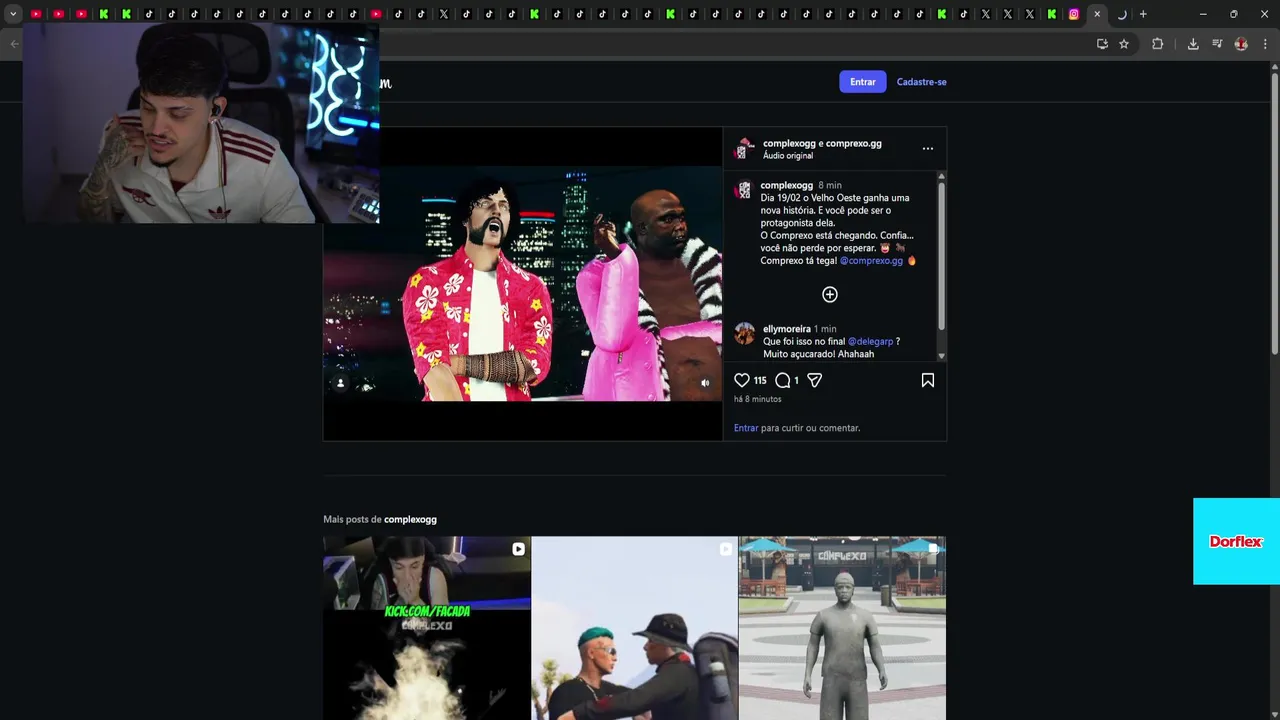This screenshot has width=1280, height=720.
Task: Show tagged people on the video
Action: [340, 383]
